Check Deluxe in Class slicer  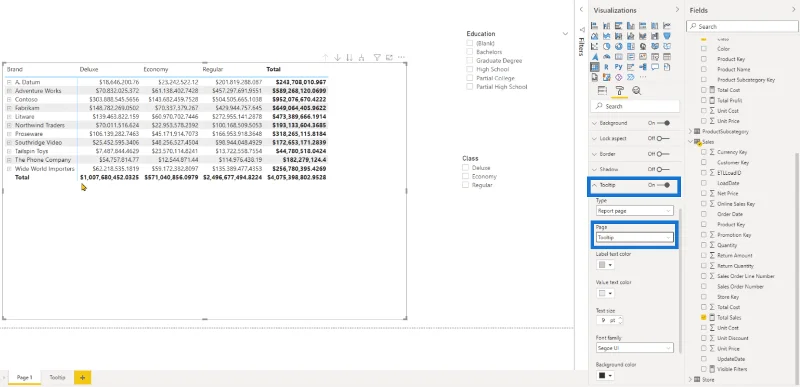coord(465,168)
